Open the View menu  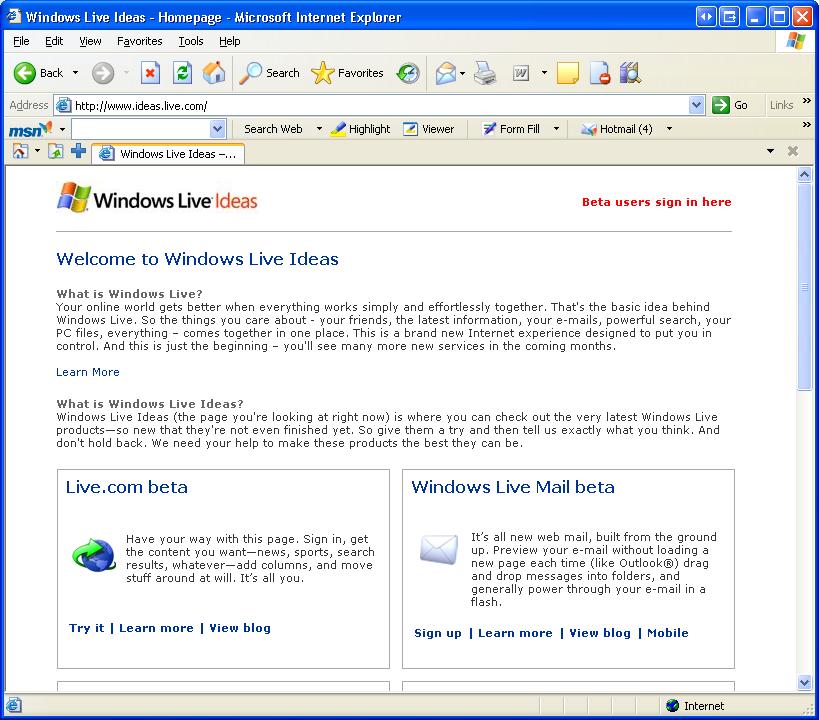pos(90,41)
